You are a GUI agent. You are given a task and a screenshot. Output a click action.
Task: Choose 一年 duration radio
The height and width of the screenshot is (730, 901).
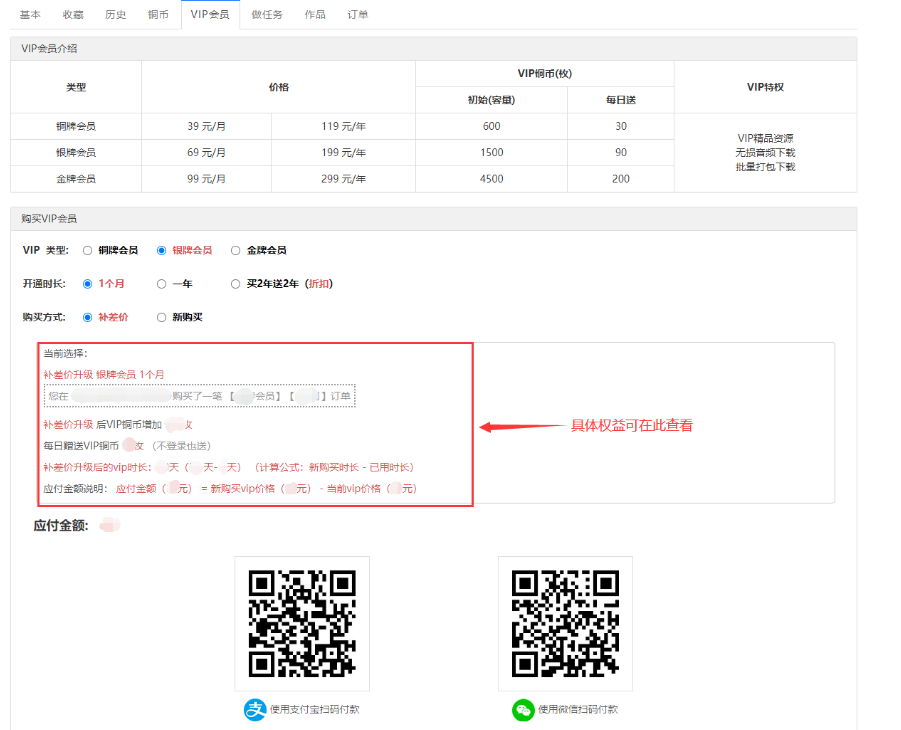[161, 284]
